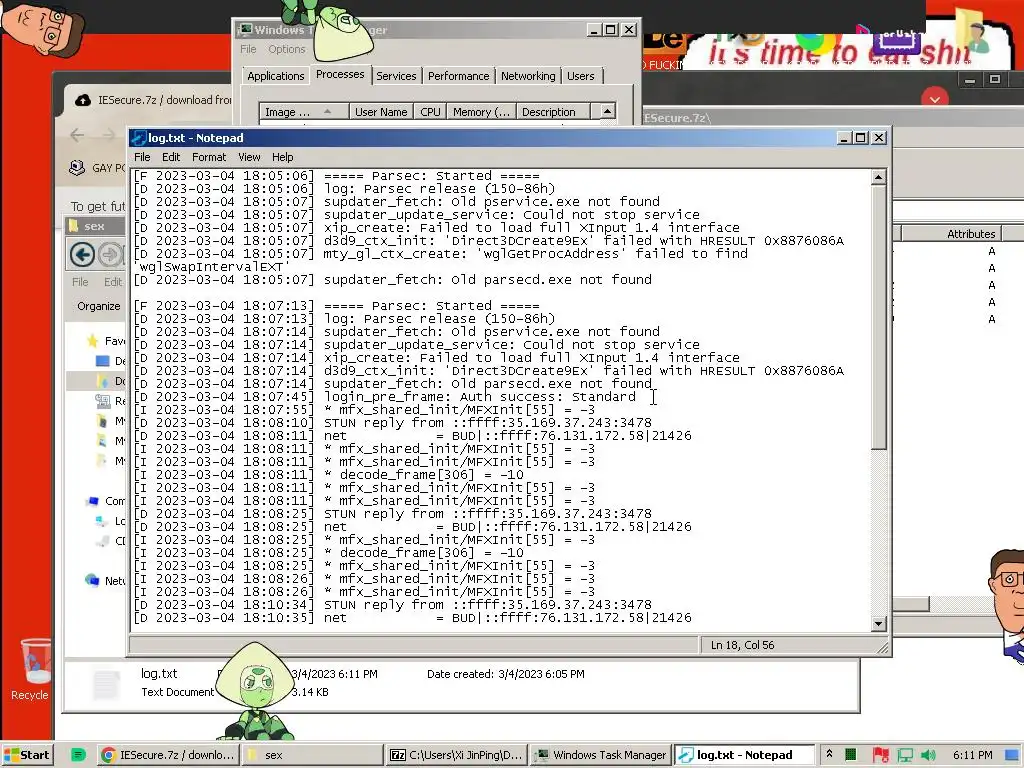Open Task Manager File menu
This screenshot has height=768, width=1024.
click(248, 49)
